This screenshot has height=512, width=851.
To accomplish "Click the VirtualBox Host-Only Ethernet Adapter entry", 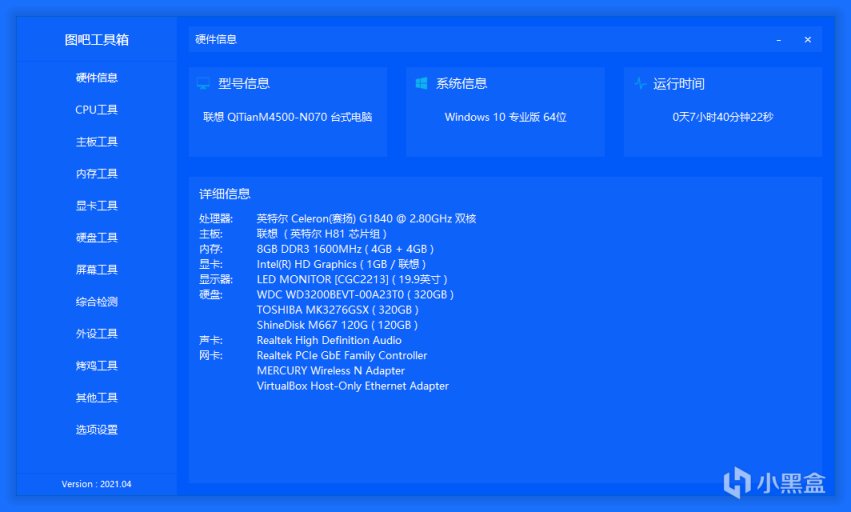I will pyautogui.click(x=353, y=386).
